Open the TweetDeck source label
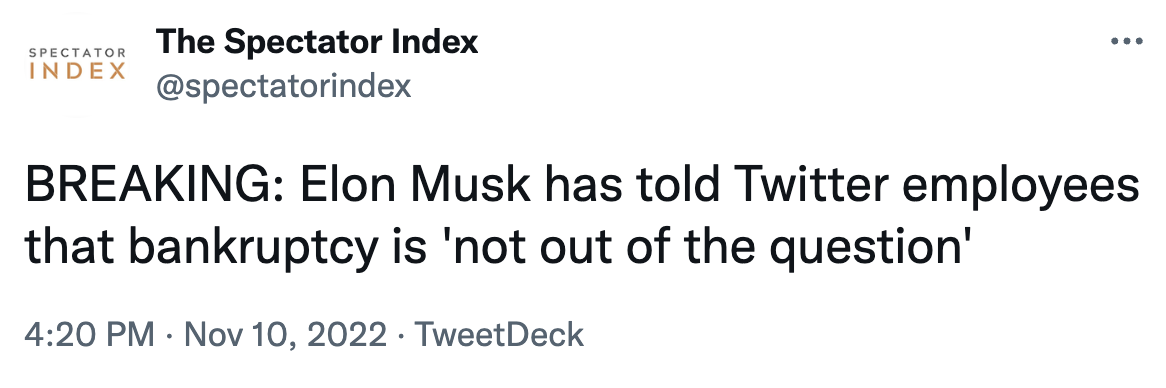The width and height of the screenshot is (1166, 388). click(499, 335)
